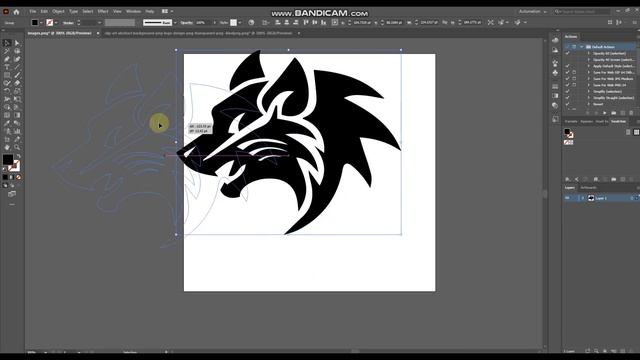640x360 pixels.
Task: Open the stroke color dropdown in control bar
Action: [x=56, y=23]
